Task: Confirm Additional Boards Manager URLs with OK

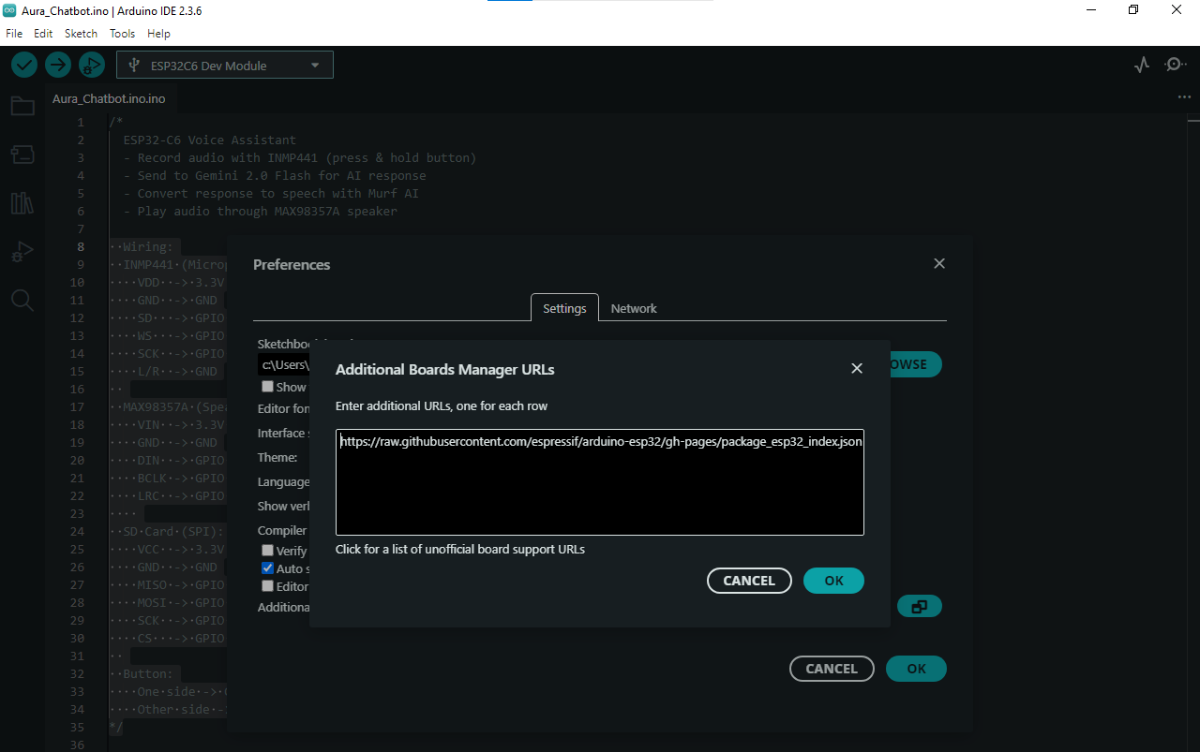Action: (833, 581)
